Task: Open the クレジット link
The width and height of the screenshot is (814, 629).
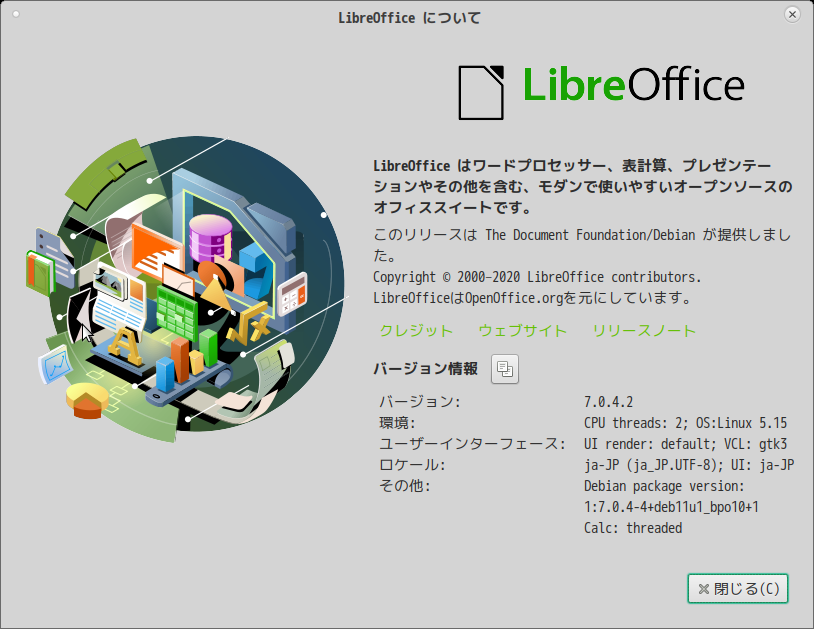Action: [416, 331]
